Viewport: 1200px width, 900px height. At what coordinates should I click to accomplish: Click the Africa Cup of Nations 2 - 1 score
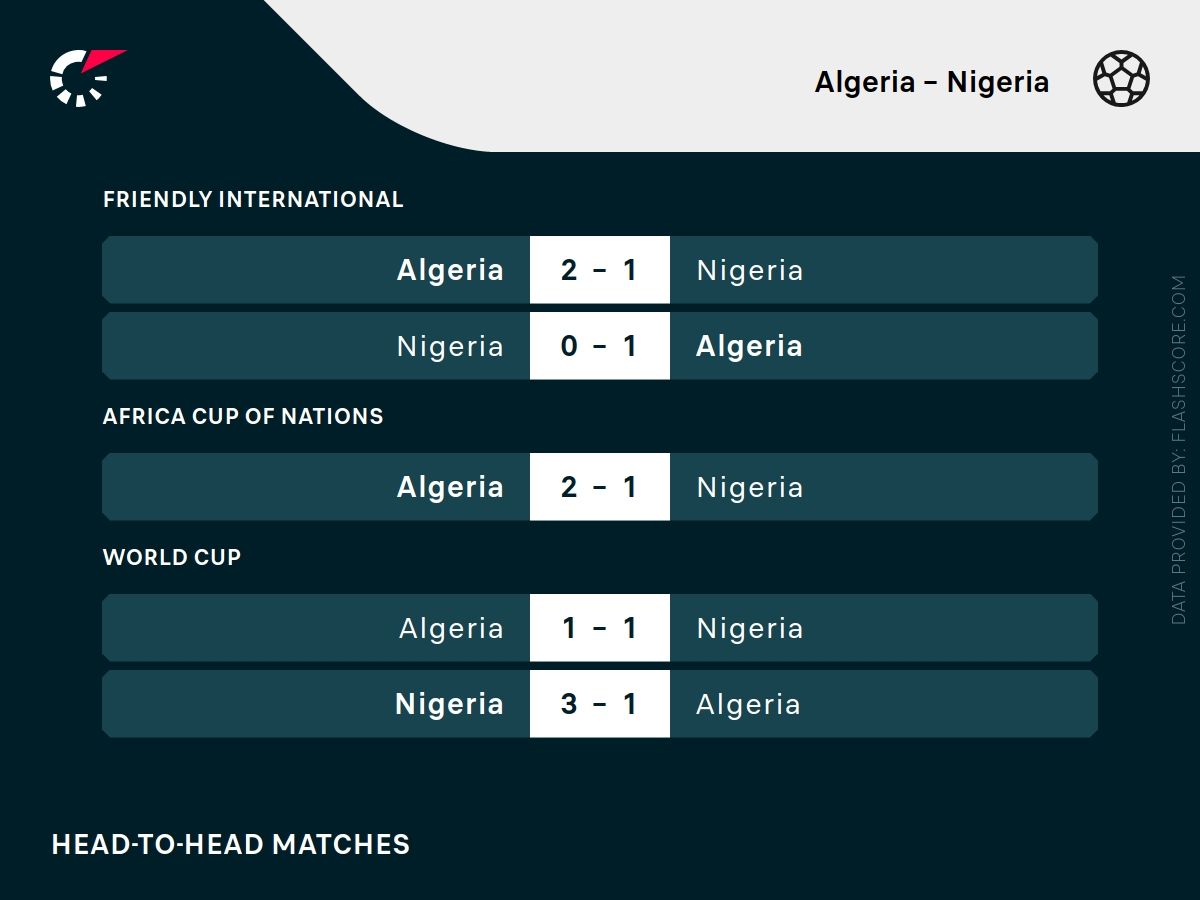599,487
